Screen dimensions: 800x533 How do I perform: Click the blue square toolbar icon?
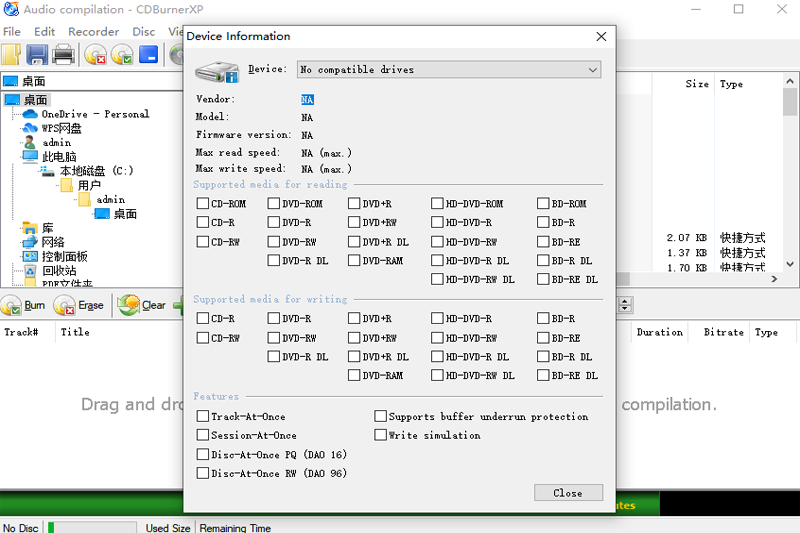click(x=148, y=55)
